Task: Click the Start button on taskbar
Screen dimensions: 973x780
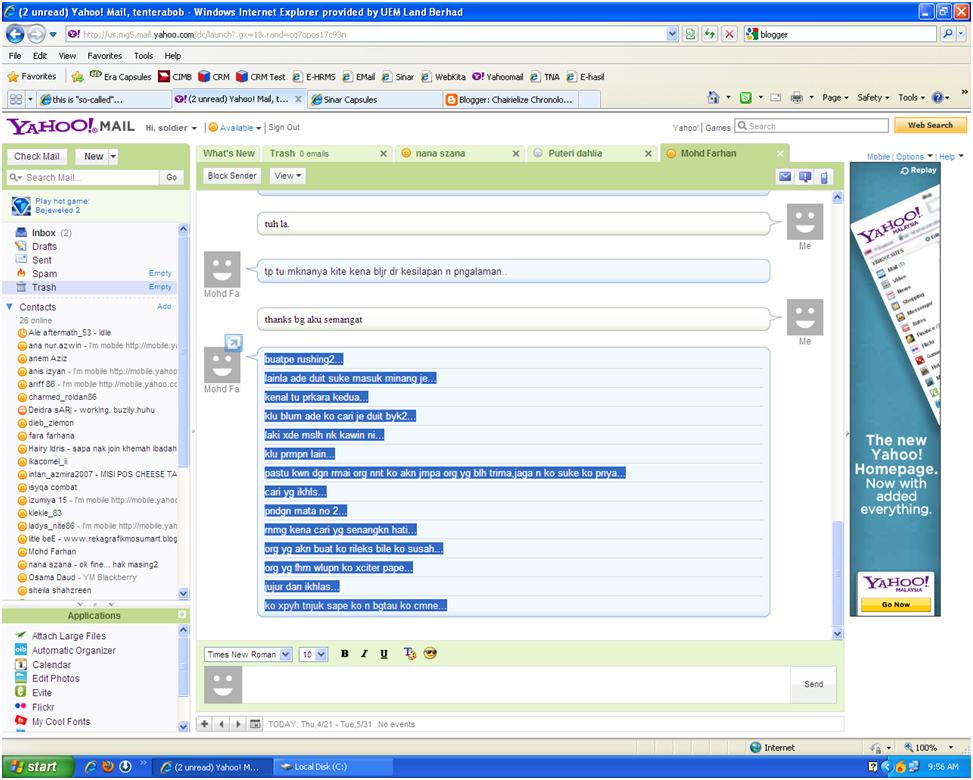Action: pyautogui.click(x=37, y=766)
